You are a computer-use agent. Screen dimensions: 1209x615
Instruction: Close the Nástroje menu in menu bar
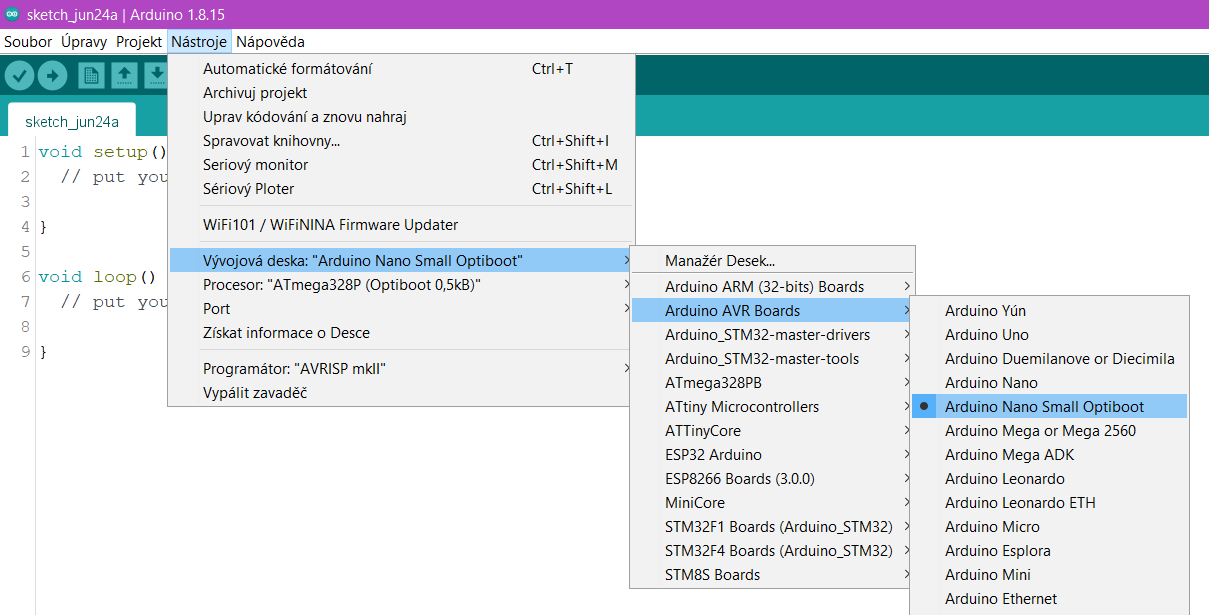point(199,42)
